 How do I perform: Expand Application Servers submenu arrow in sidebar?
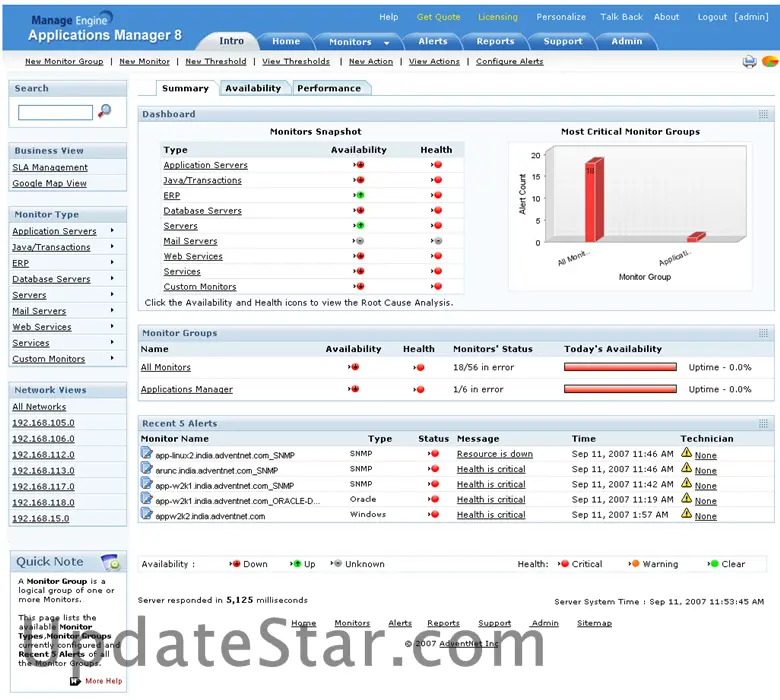point(112,230)
